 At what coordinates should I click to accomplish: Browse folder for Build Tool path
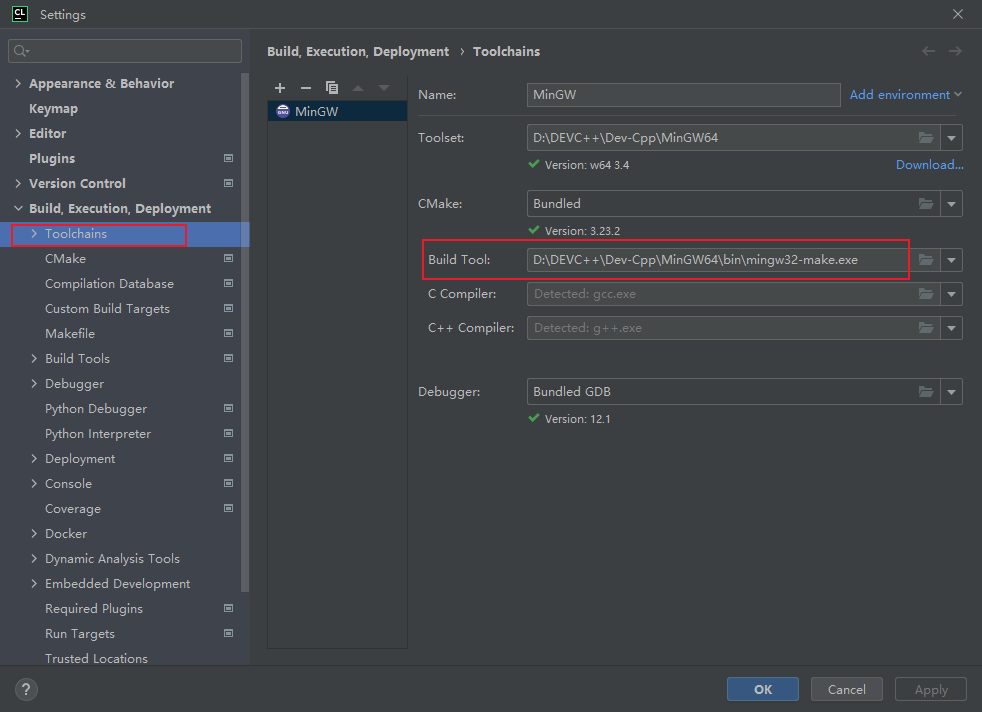point(926,260)
